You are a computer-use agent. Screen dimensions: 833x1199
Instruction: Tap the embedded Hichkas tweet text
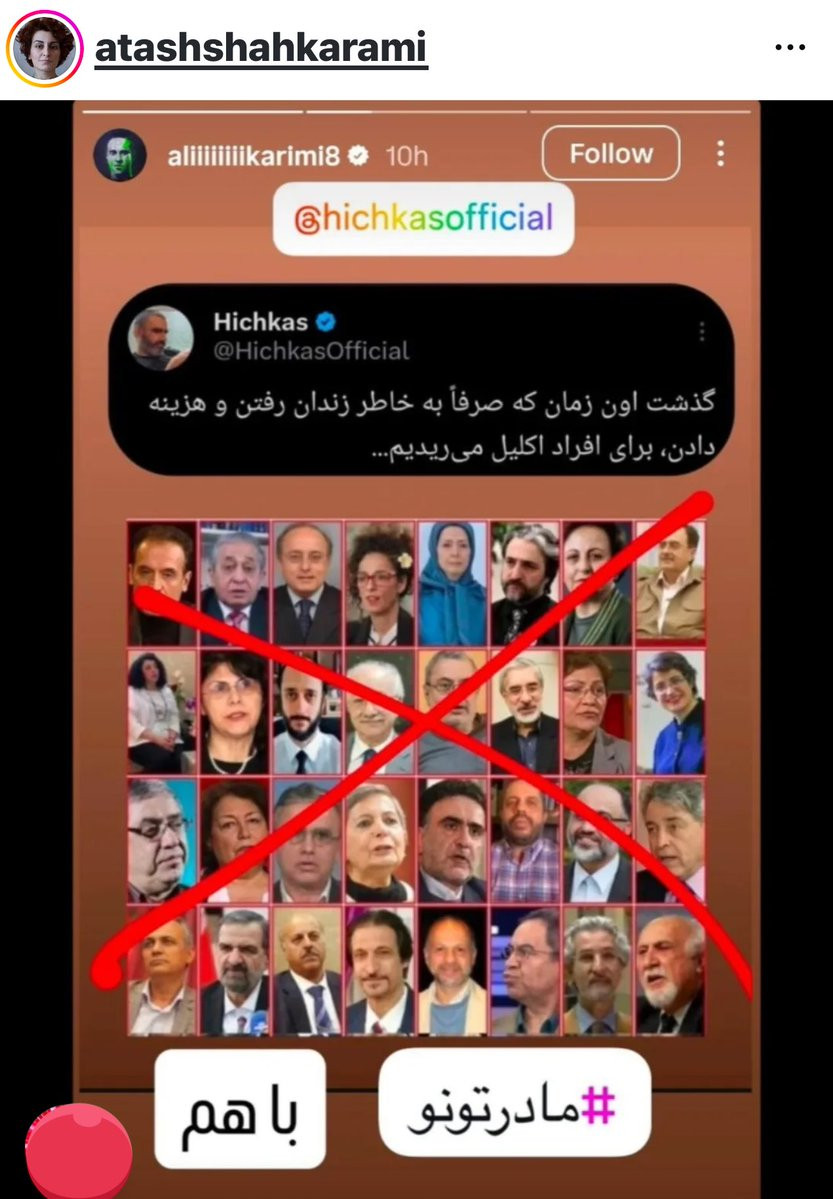tap(431, 424)
